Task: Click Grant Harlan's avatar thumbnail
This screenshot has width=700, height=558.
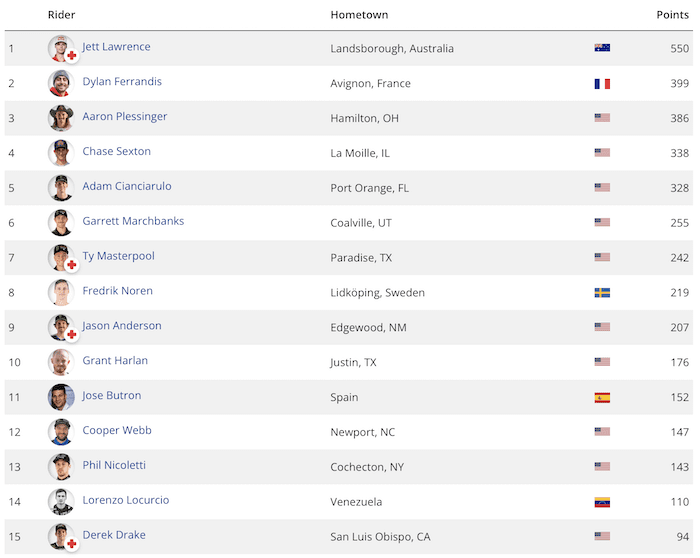Action: (61, 362)
